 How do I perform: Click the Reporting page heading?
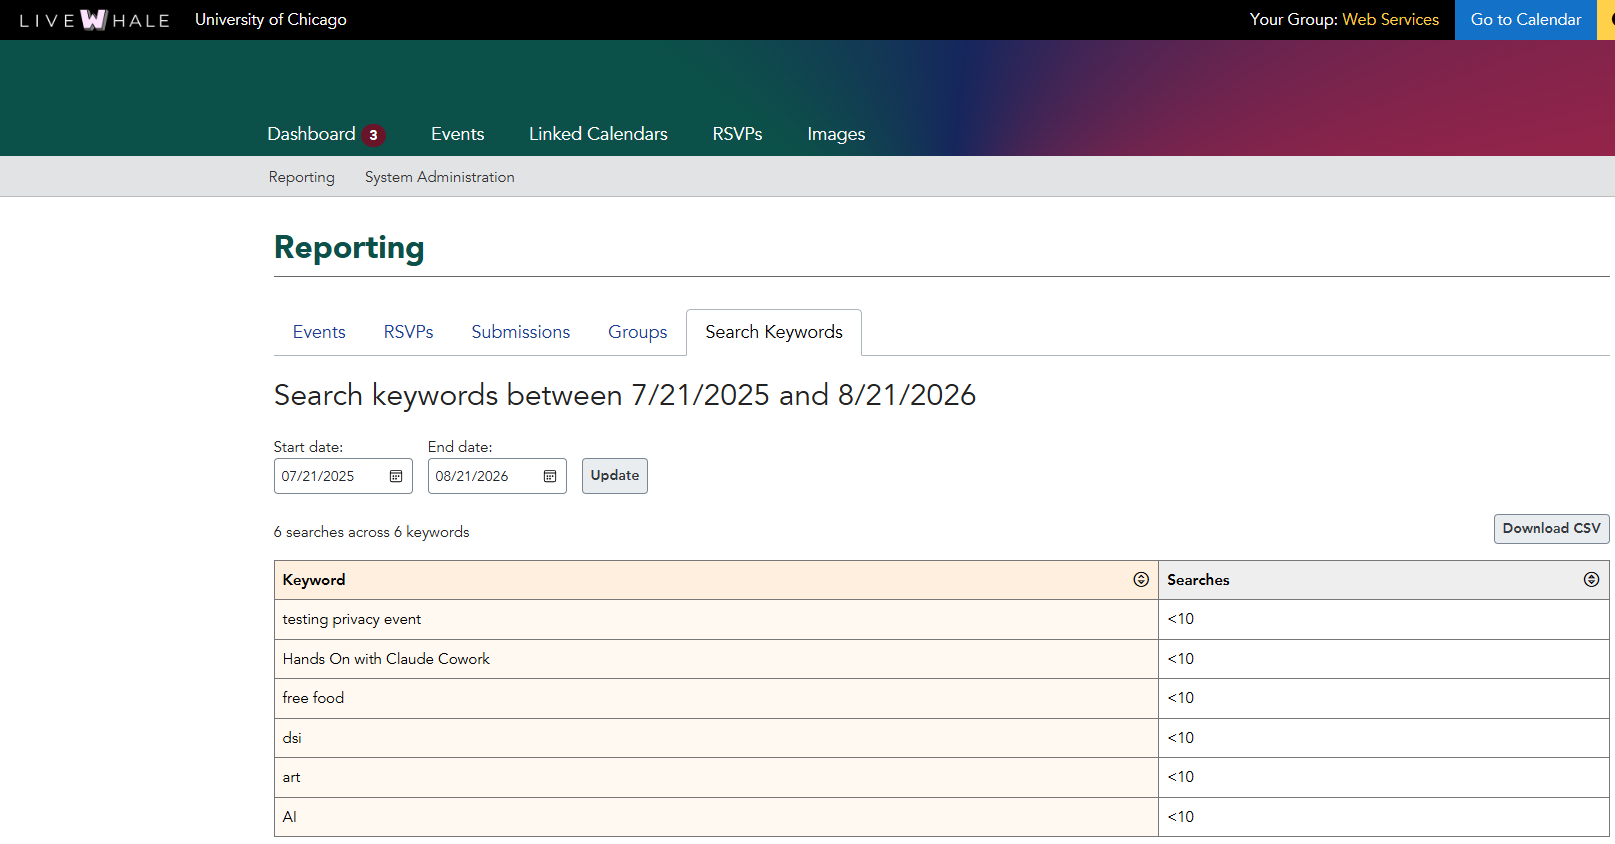coord(349,247)
